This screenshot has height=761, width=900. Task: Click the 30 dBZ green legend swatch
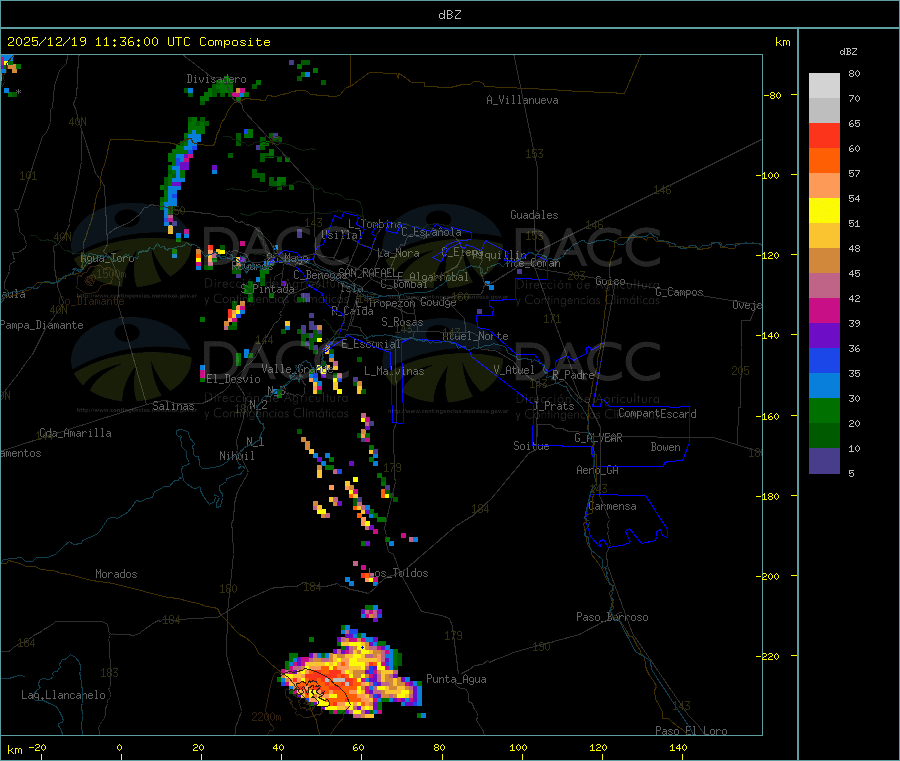(x=824, y=410)
